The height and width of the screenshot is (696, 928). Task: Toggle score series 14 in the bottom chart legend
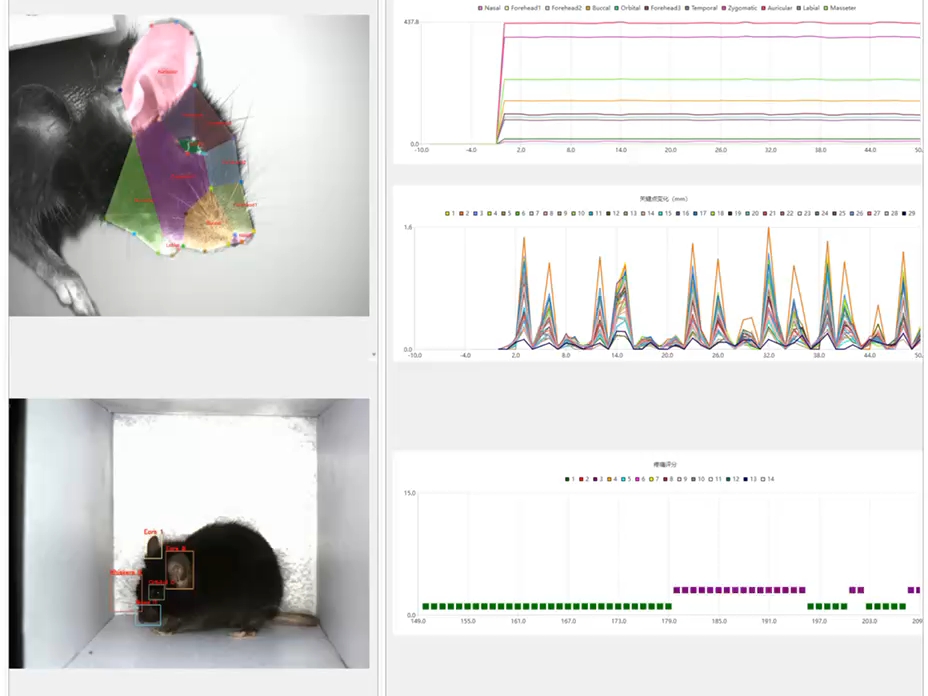pos(768,479)
